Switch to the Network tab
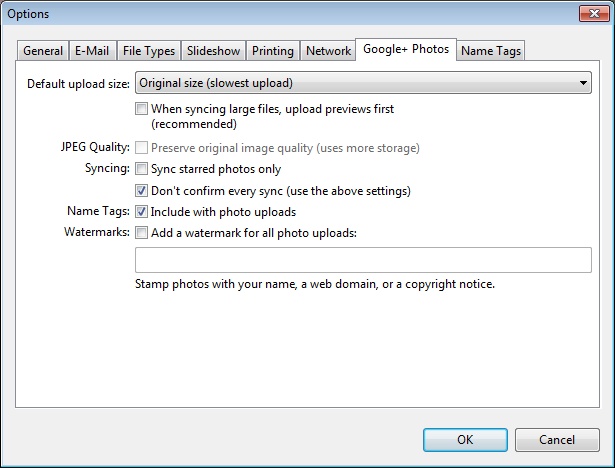The height and width of the screenshot is (468, 615). 328,51
